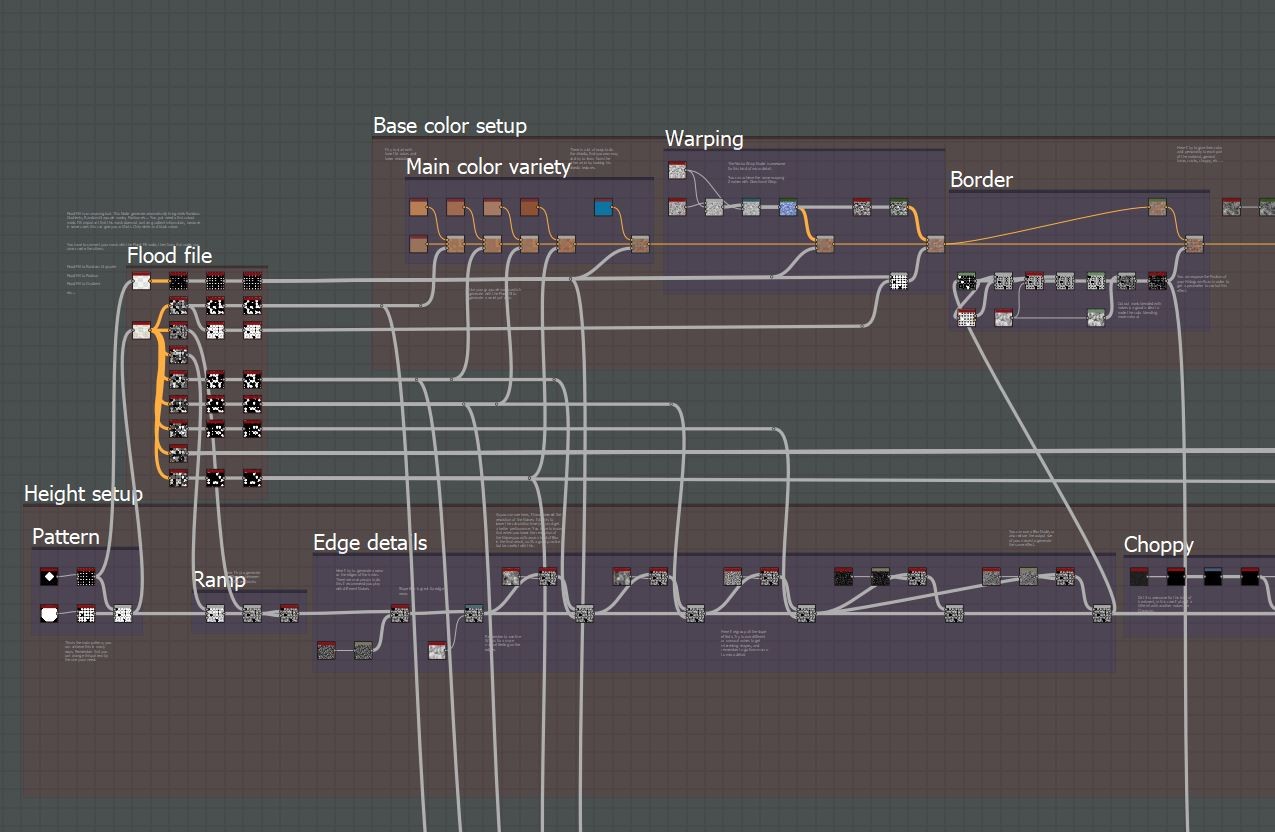1275x832 pixels.
Task: Select the white disc shape node in Pattern
Action: click(x=49, y=612)
